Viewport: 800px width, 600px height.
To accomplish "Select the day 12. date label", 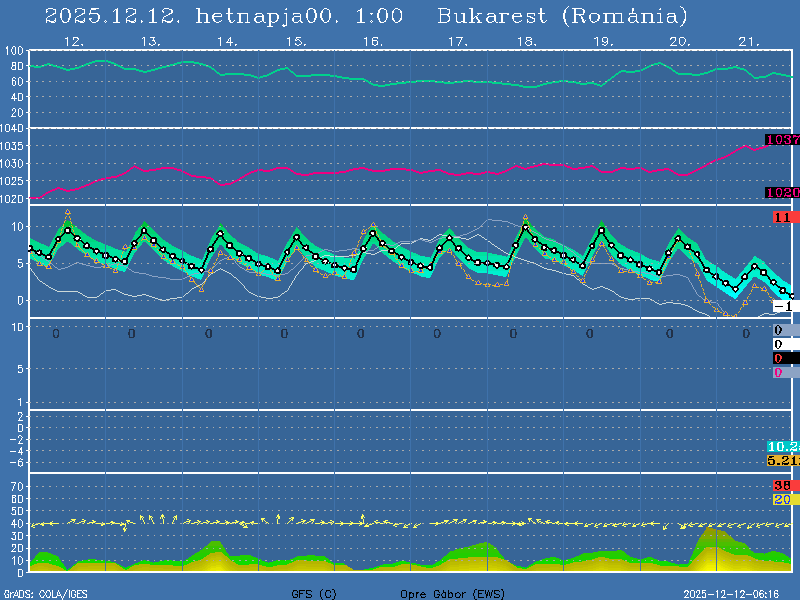I will pyautogui.click(x=73, y=41).
